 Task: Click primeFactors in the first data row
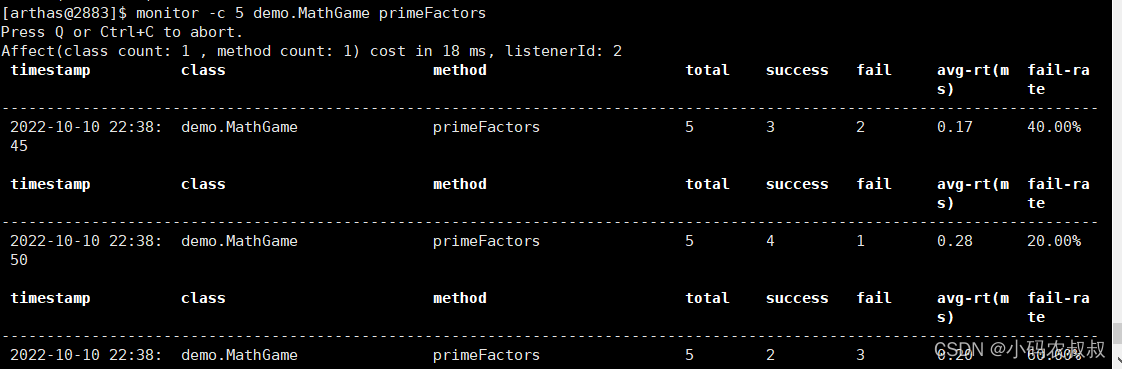pos(487,127)
